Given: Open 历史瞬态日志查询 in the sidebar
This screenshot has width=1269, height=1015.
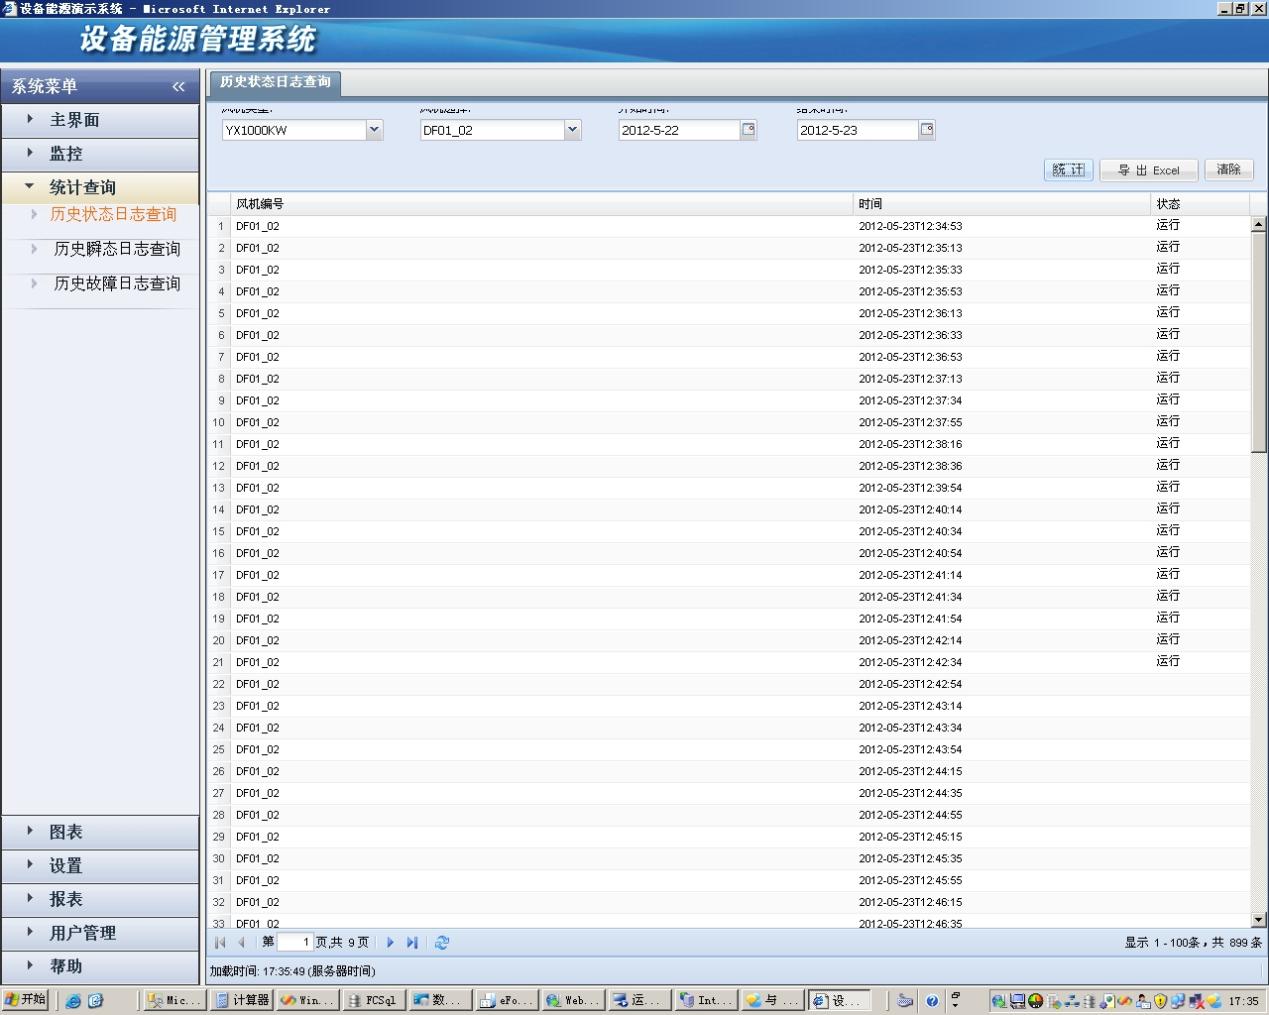Looking at the screenshot, I should (x=117, y=249).
